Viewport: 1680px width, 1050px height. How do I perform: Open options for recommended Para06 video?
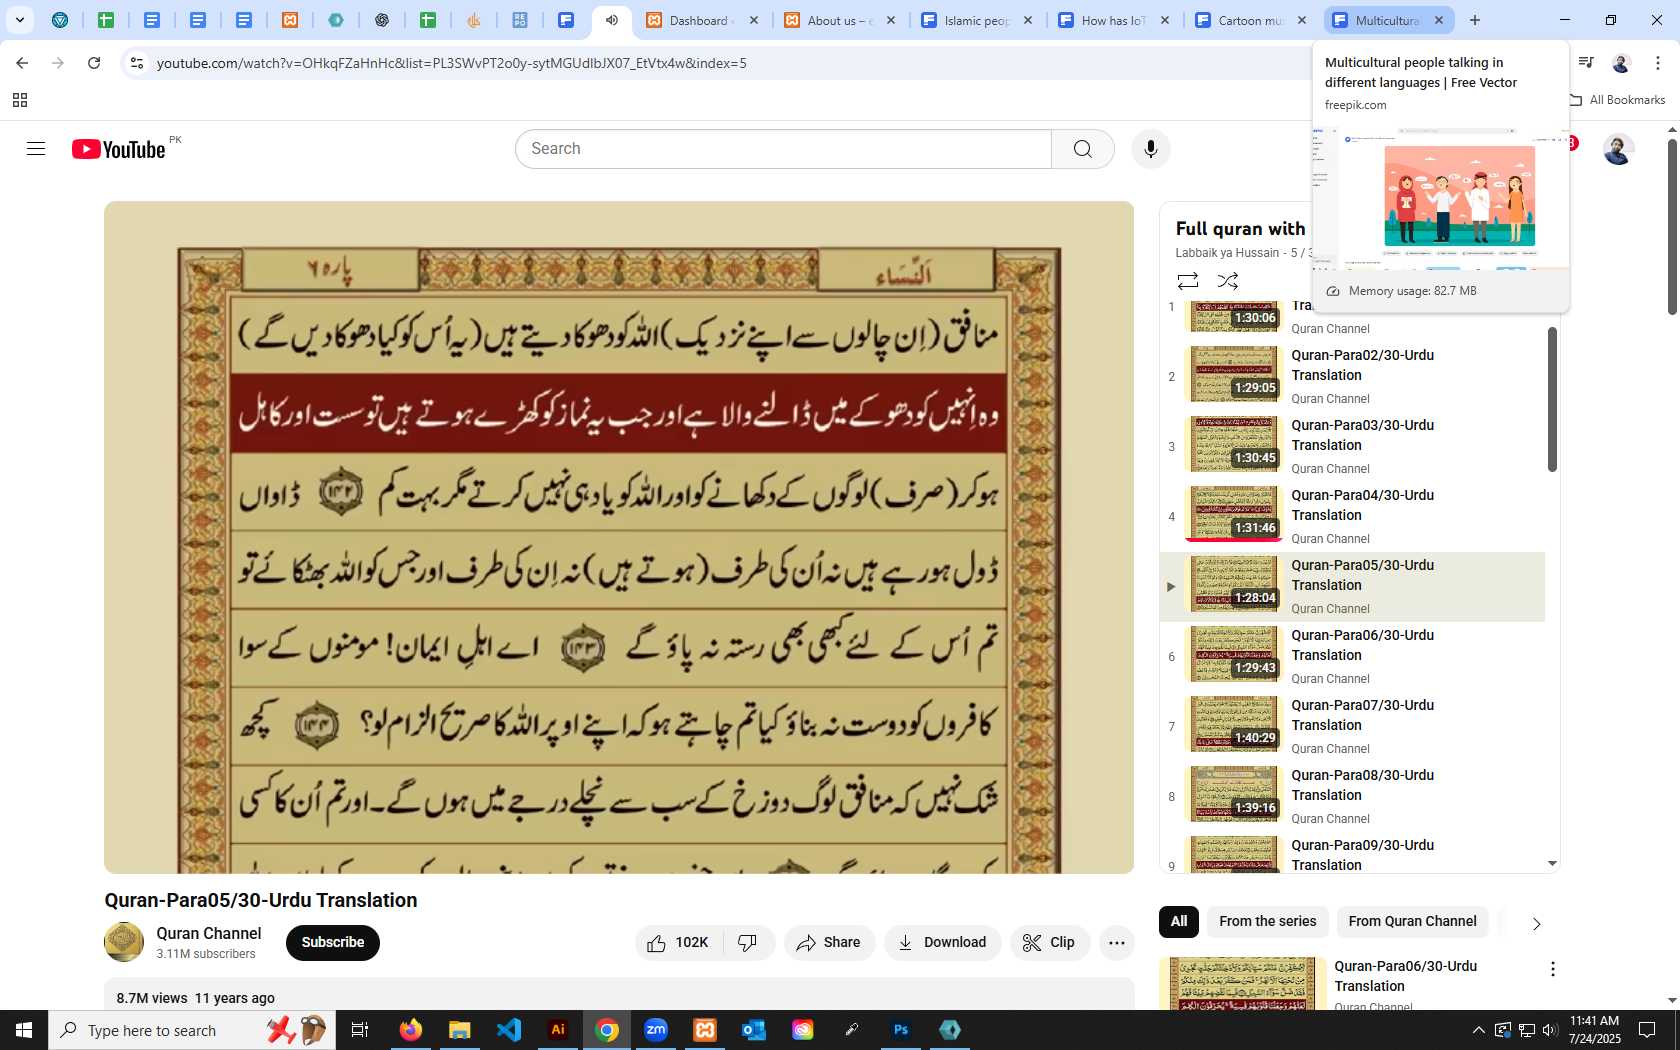click(x=1552, y=969)
